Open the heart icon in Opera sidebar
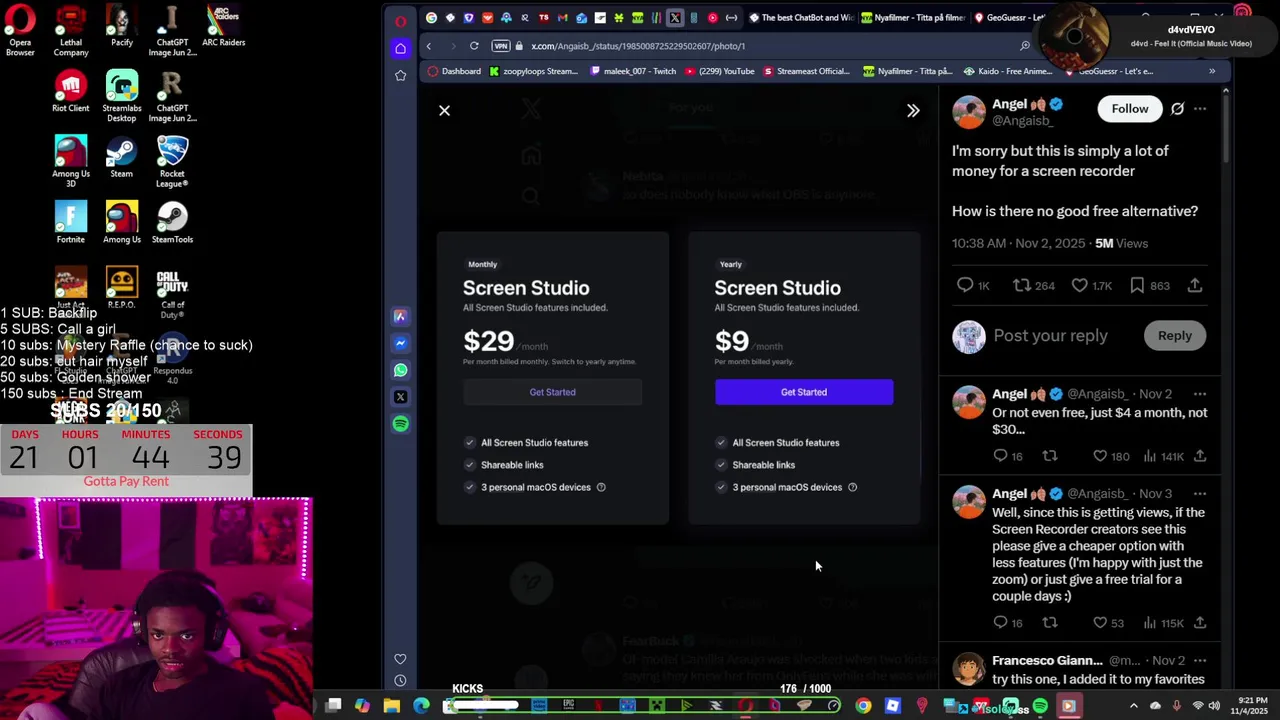The image size is (1280, 720). coord(400,659)
